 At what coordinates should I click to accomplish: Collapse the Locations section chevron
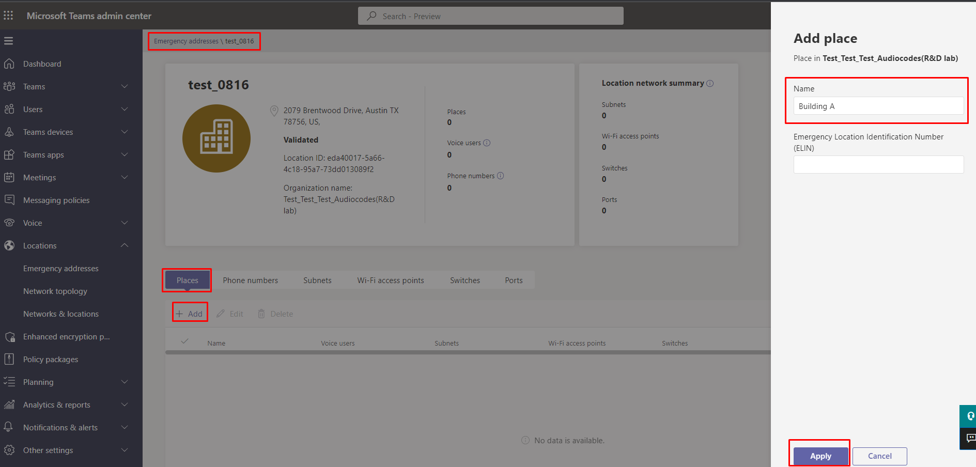click(124, 245)
